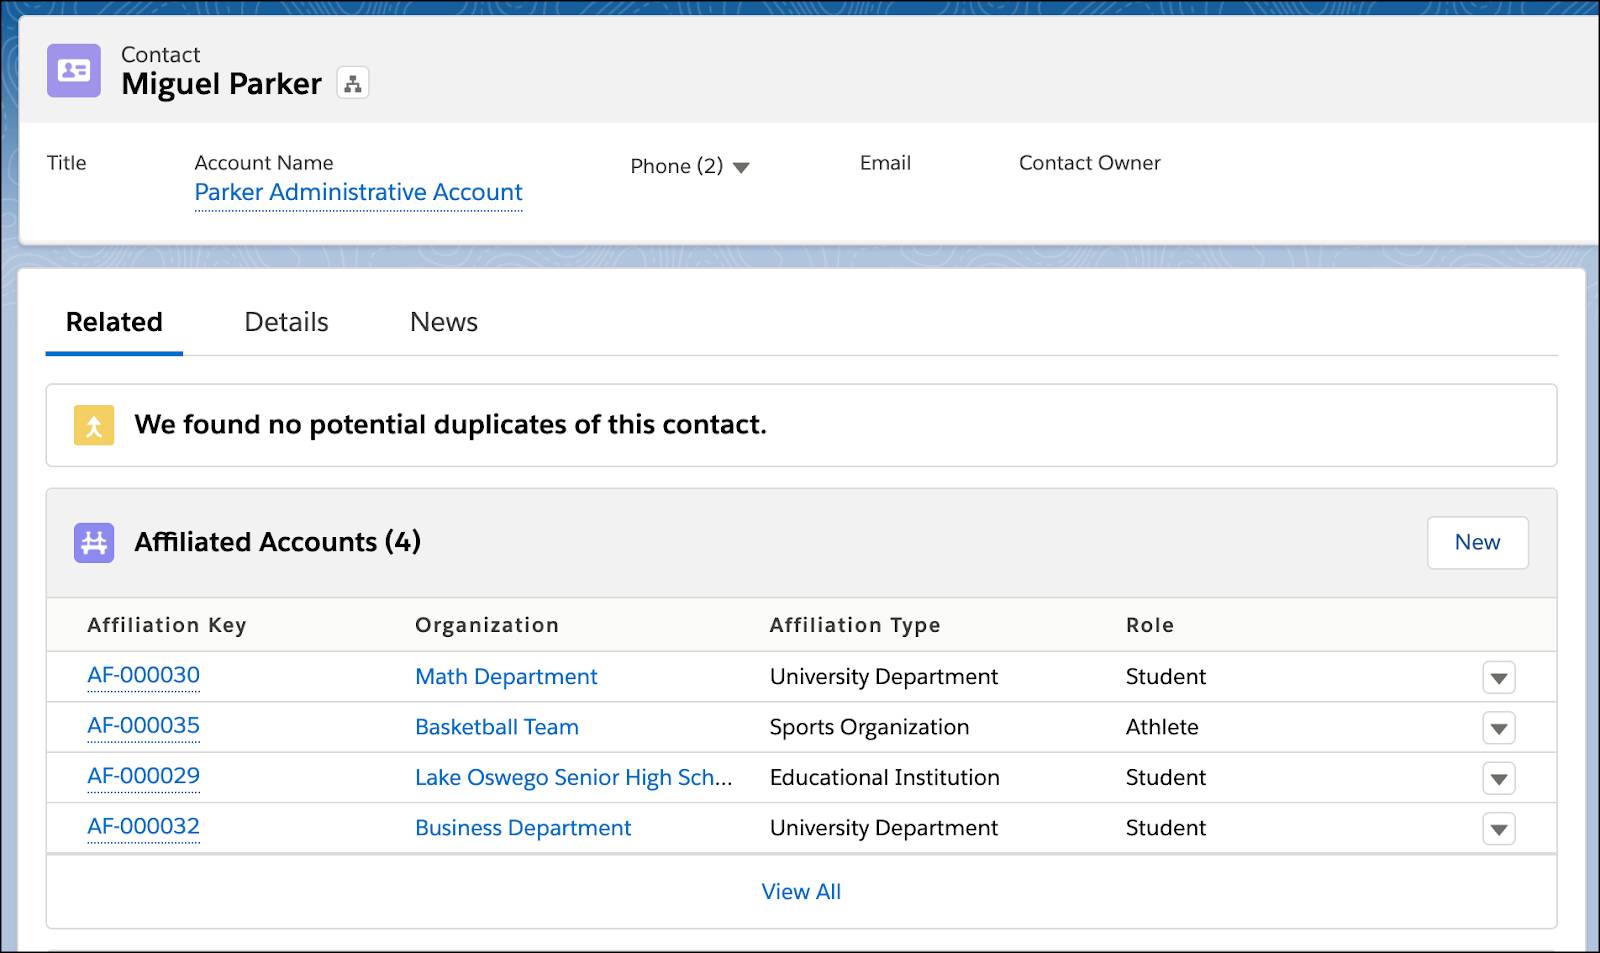
Task: Select the Related tab
Action: tap(113, 321)
